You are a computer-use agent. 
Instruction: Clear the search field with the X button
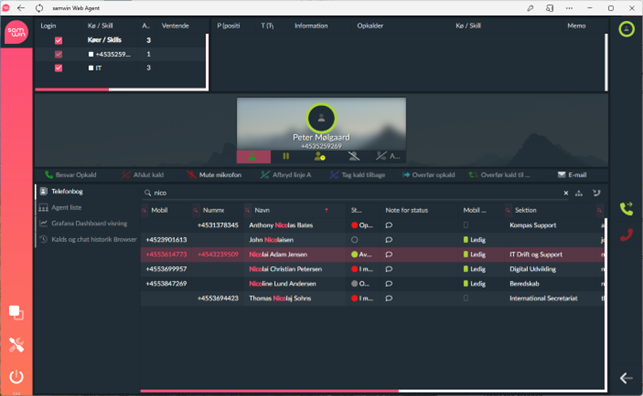pyautogui.click(x=566, y=193)
